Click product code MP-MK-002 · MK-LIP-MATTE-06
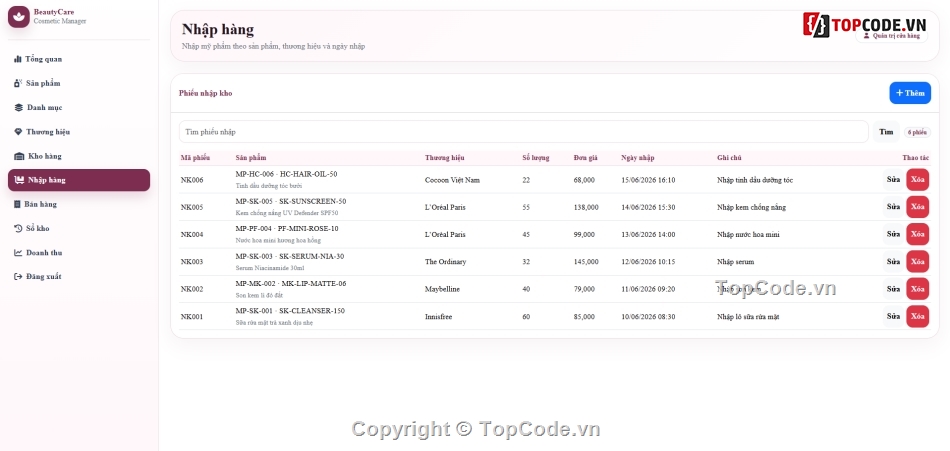The height and width of the screenshot is (451, 950). [291, 284]
